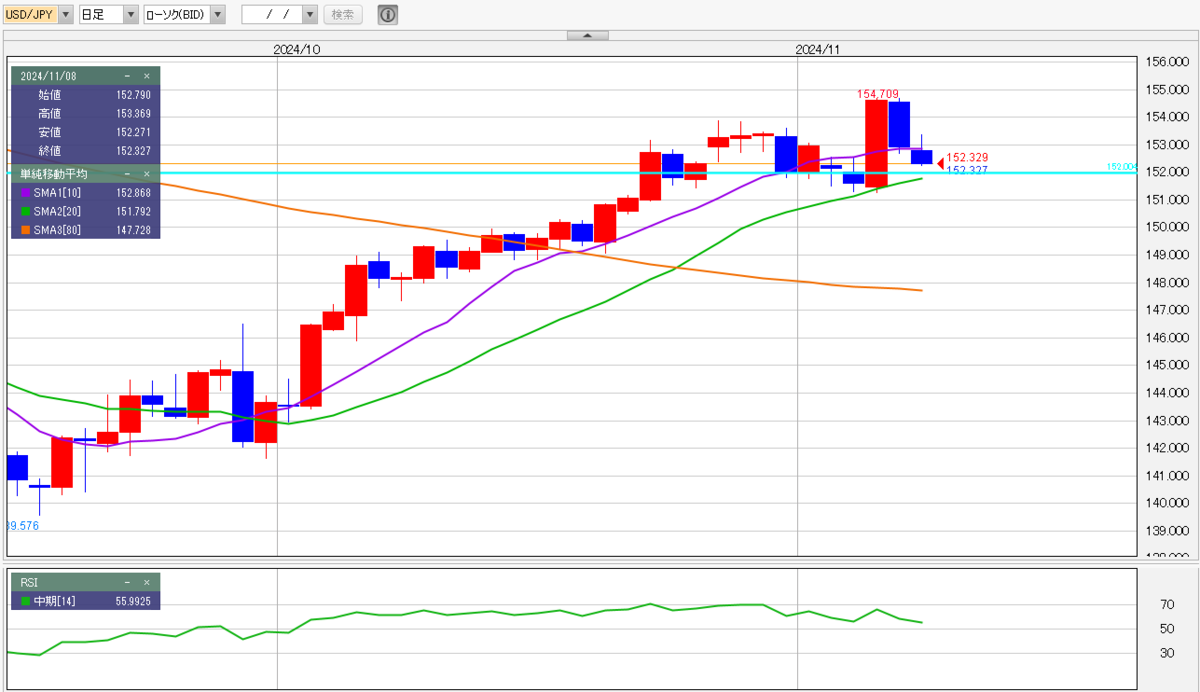
Task: Click the orange SMA3[80] color swatch
Action: tap(26, 230)
